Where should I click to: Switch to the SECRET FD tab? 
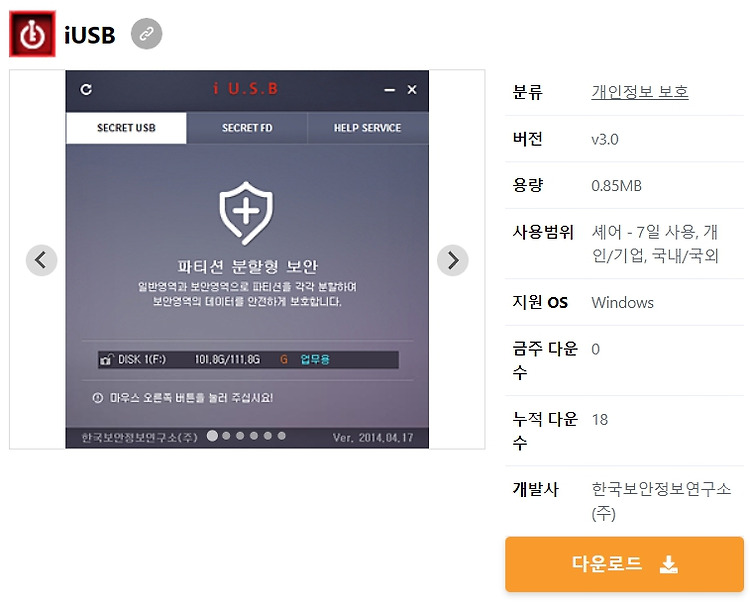(x=247, y=128)
